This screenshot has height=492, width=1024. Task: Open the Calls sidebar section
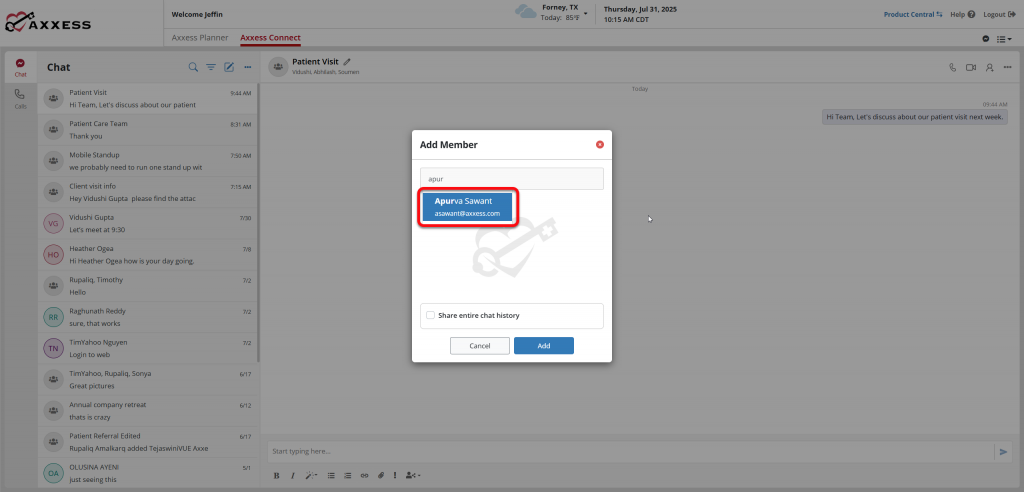[x=20, y=97]
